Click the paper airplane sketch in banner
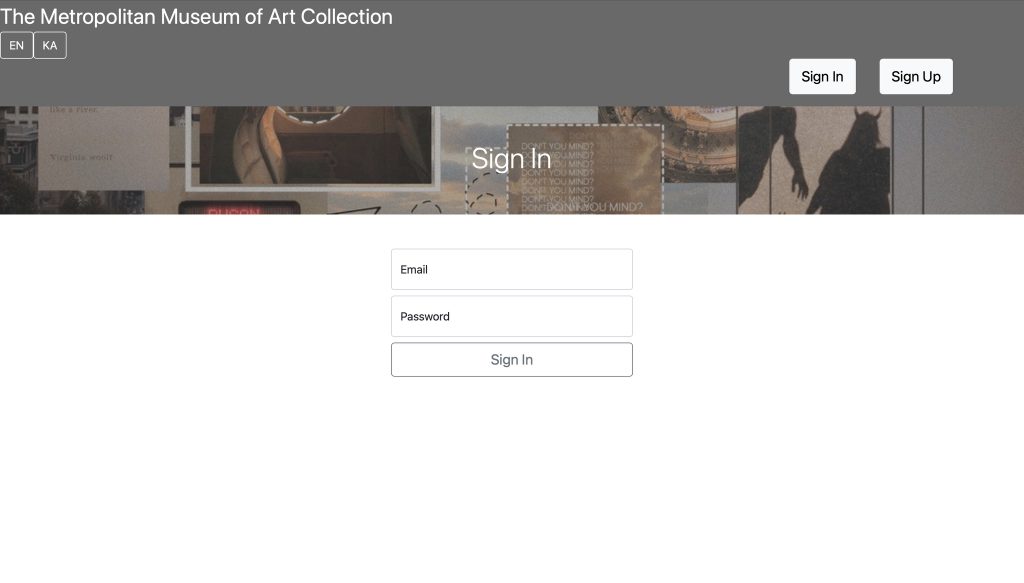Viewport: 1024px width, 583px height. 354,210
